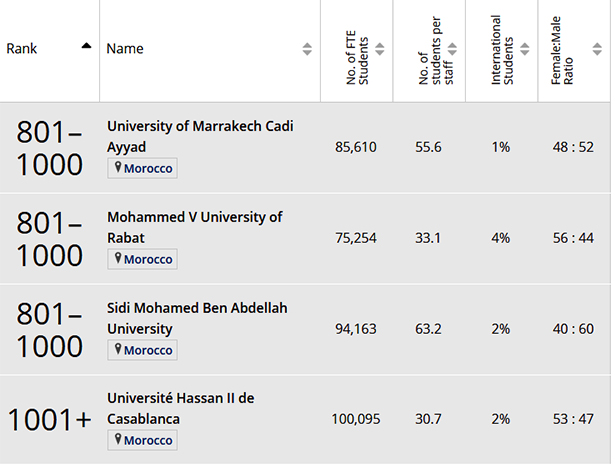Click the 1001+ rank cell
Image resolution: width=615 pixels, height=468 pixels.
(x=49, y=420)
